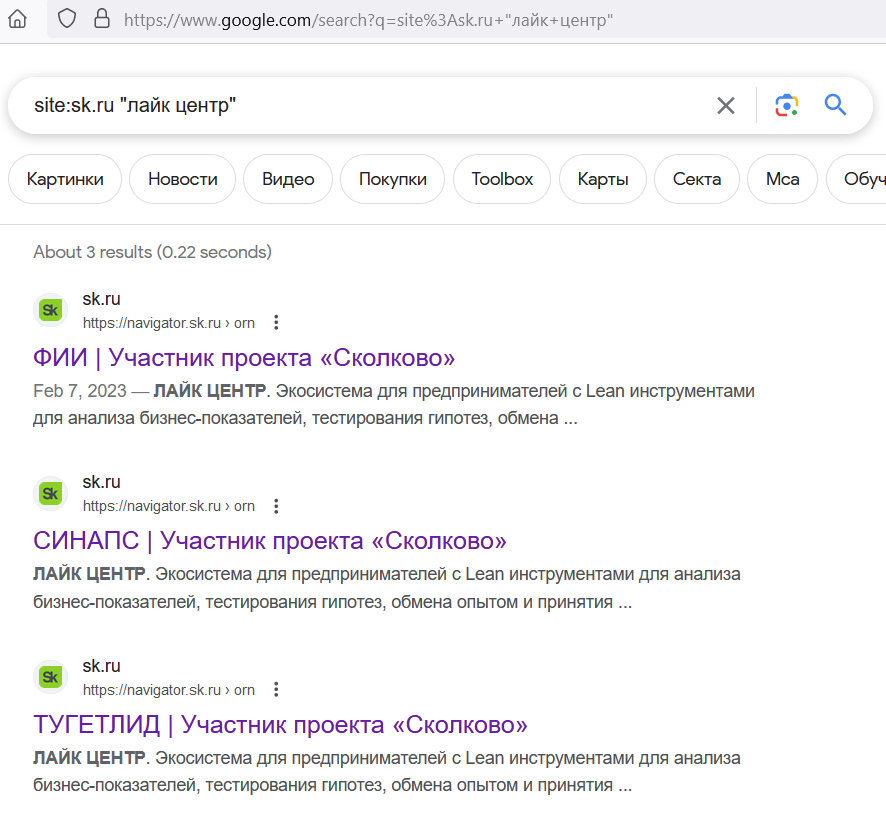Open more options for СИНАПС result
The height and width of the screenshot is (829, 886).
coord(276,506)
